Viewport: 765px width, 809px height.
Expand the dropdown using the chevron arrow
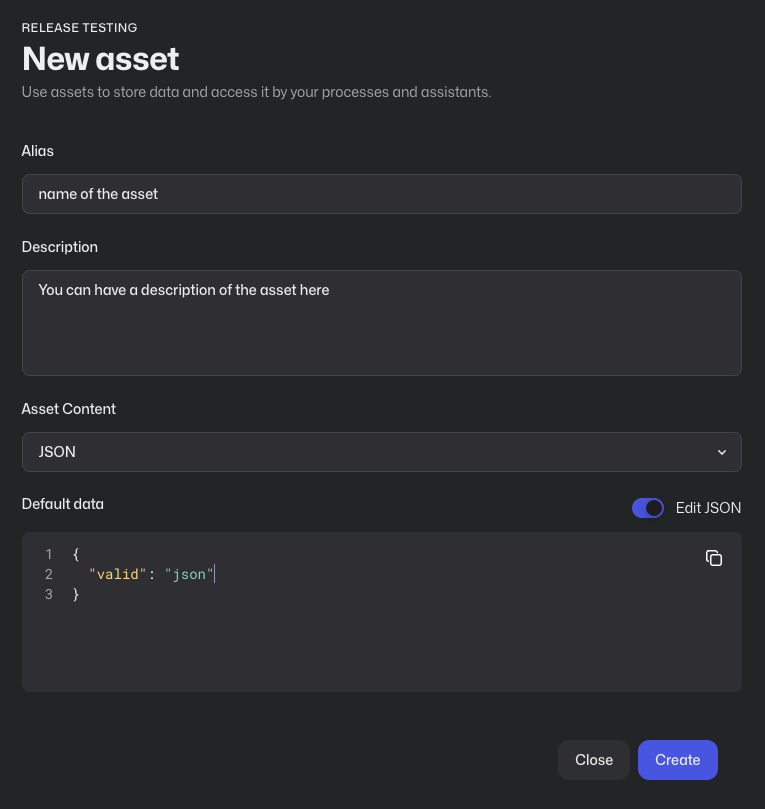(722, 452)
